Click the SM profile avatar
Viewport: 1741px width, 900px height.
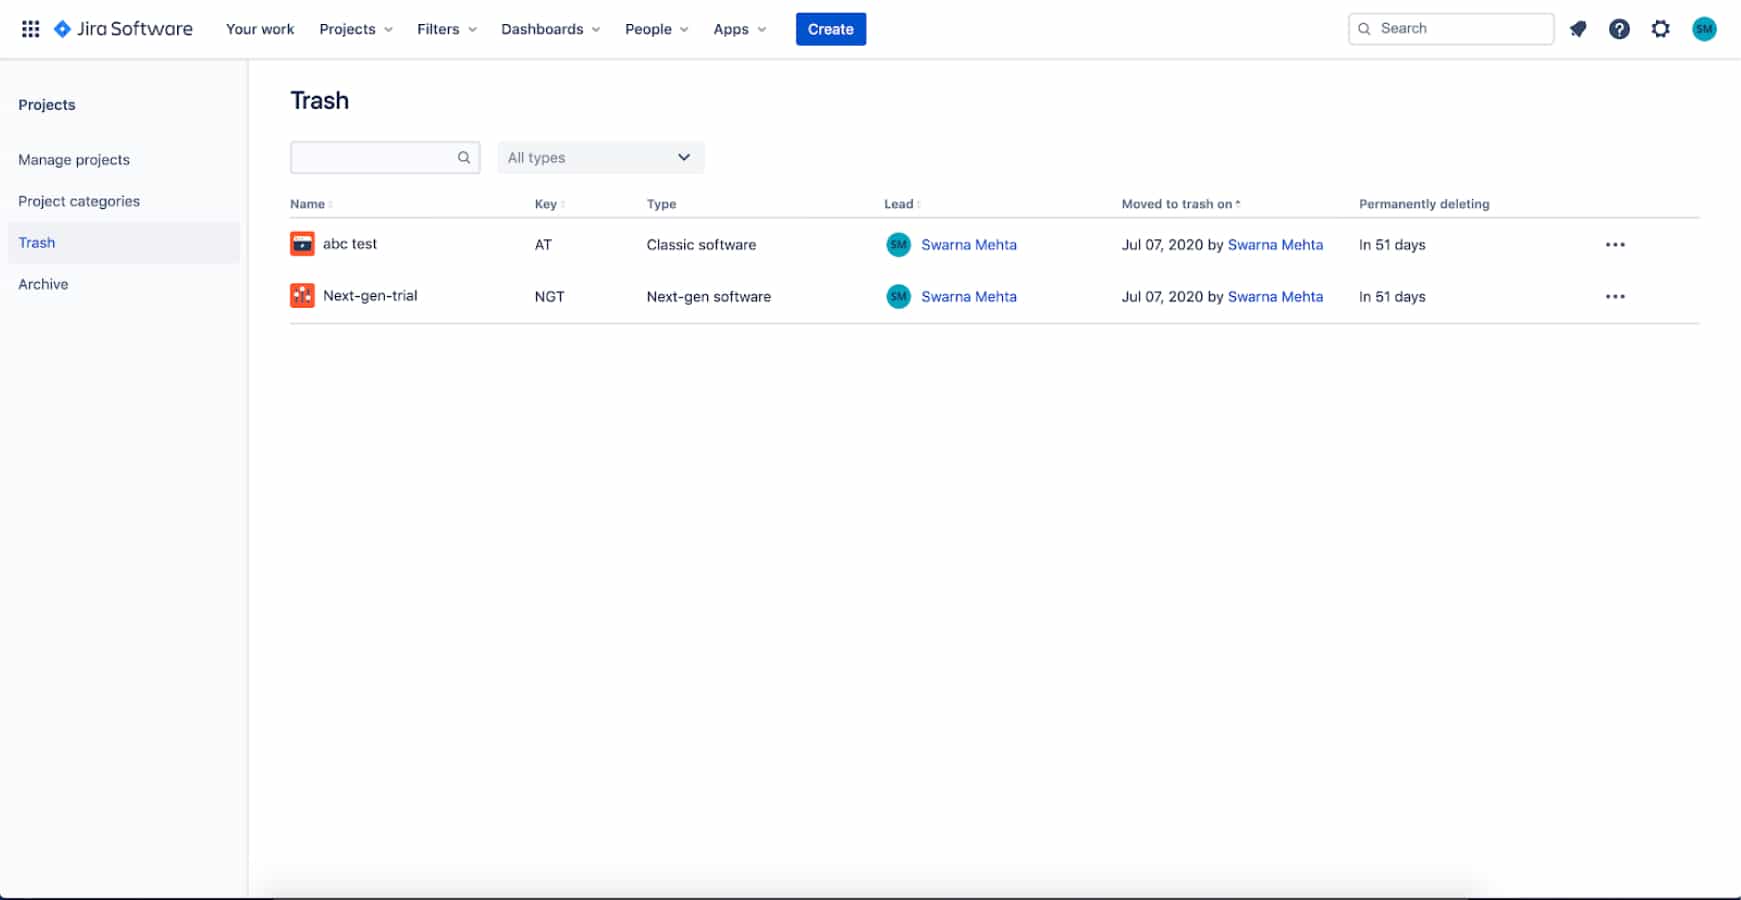pos(1705,29)
